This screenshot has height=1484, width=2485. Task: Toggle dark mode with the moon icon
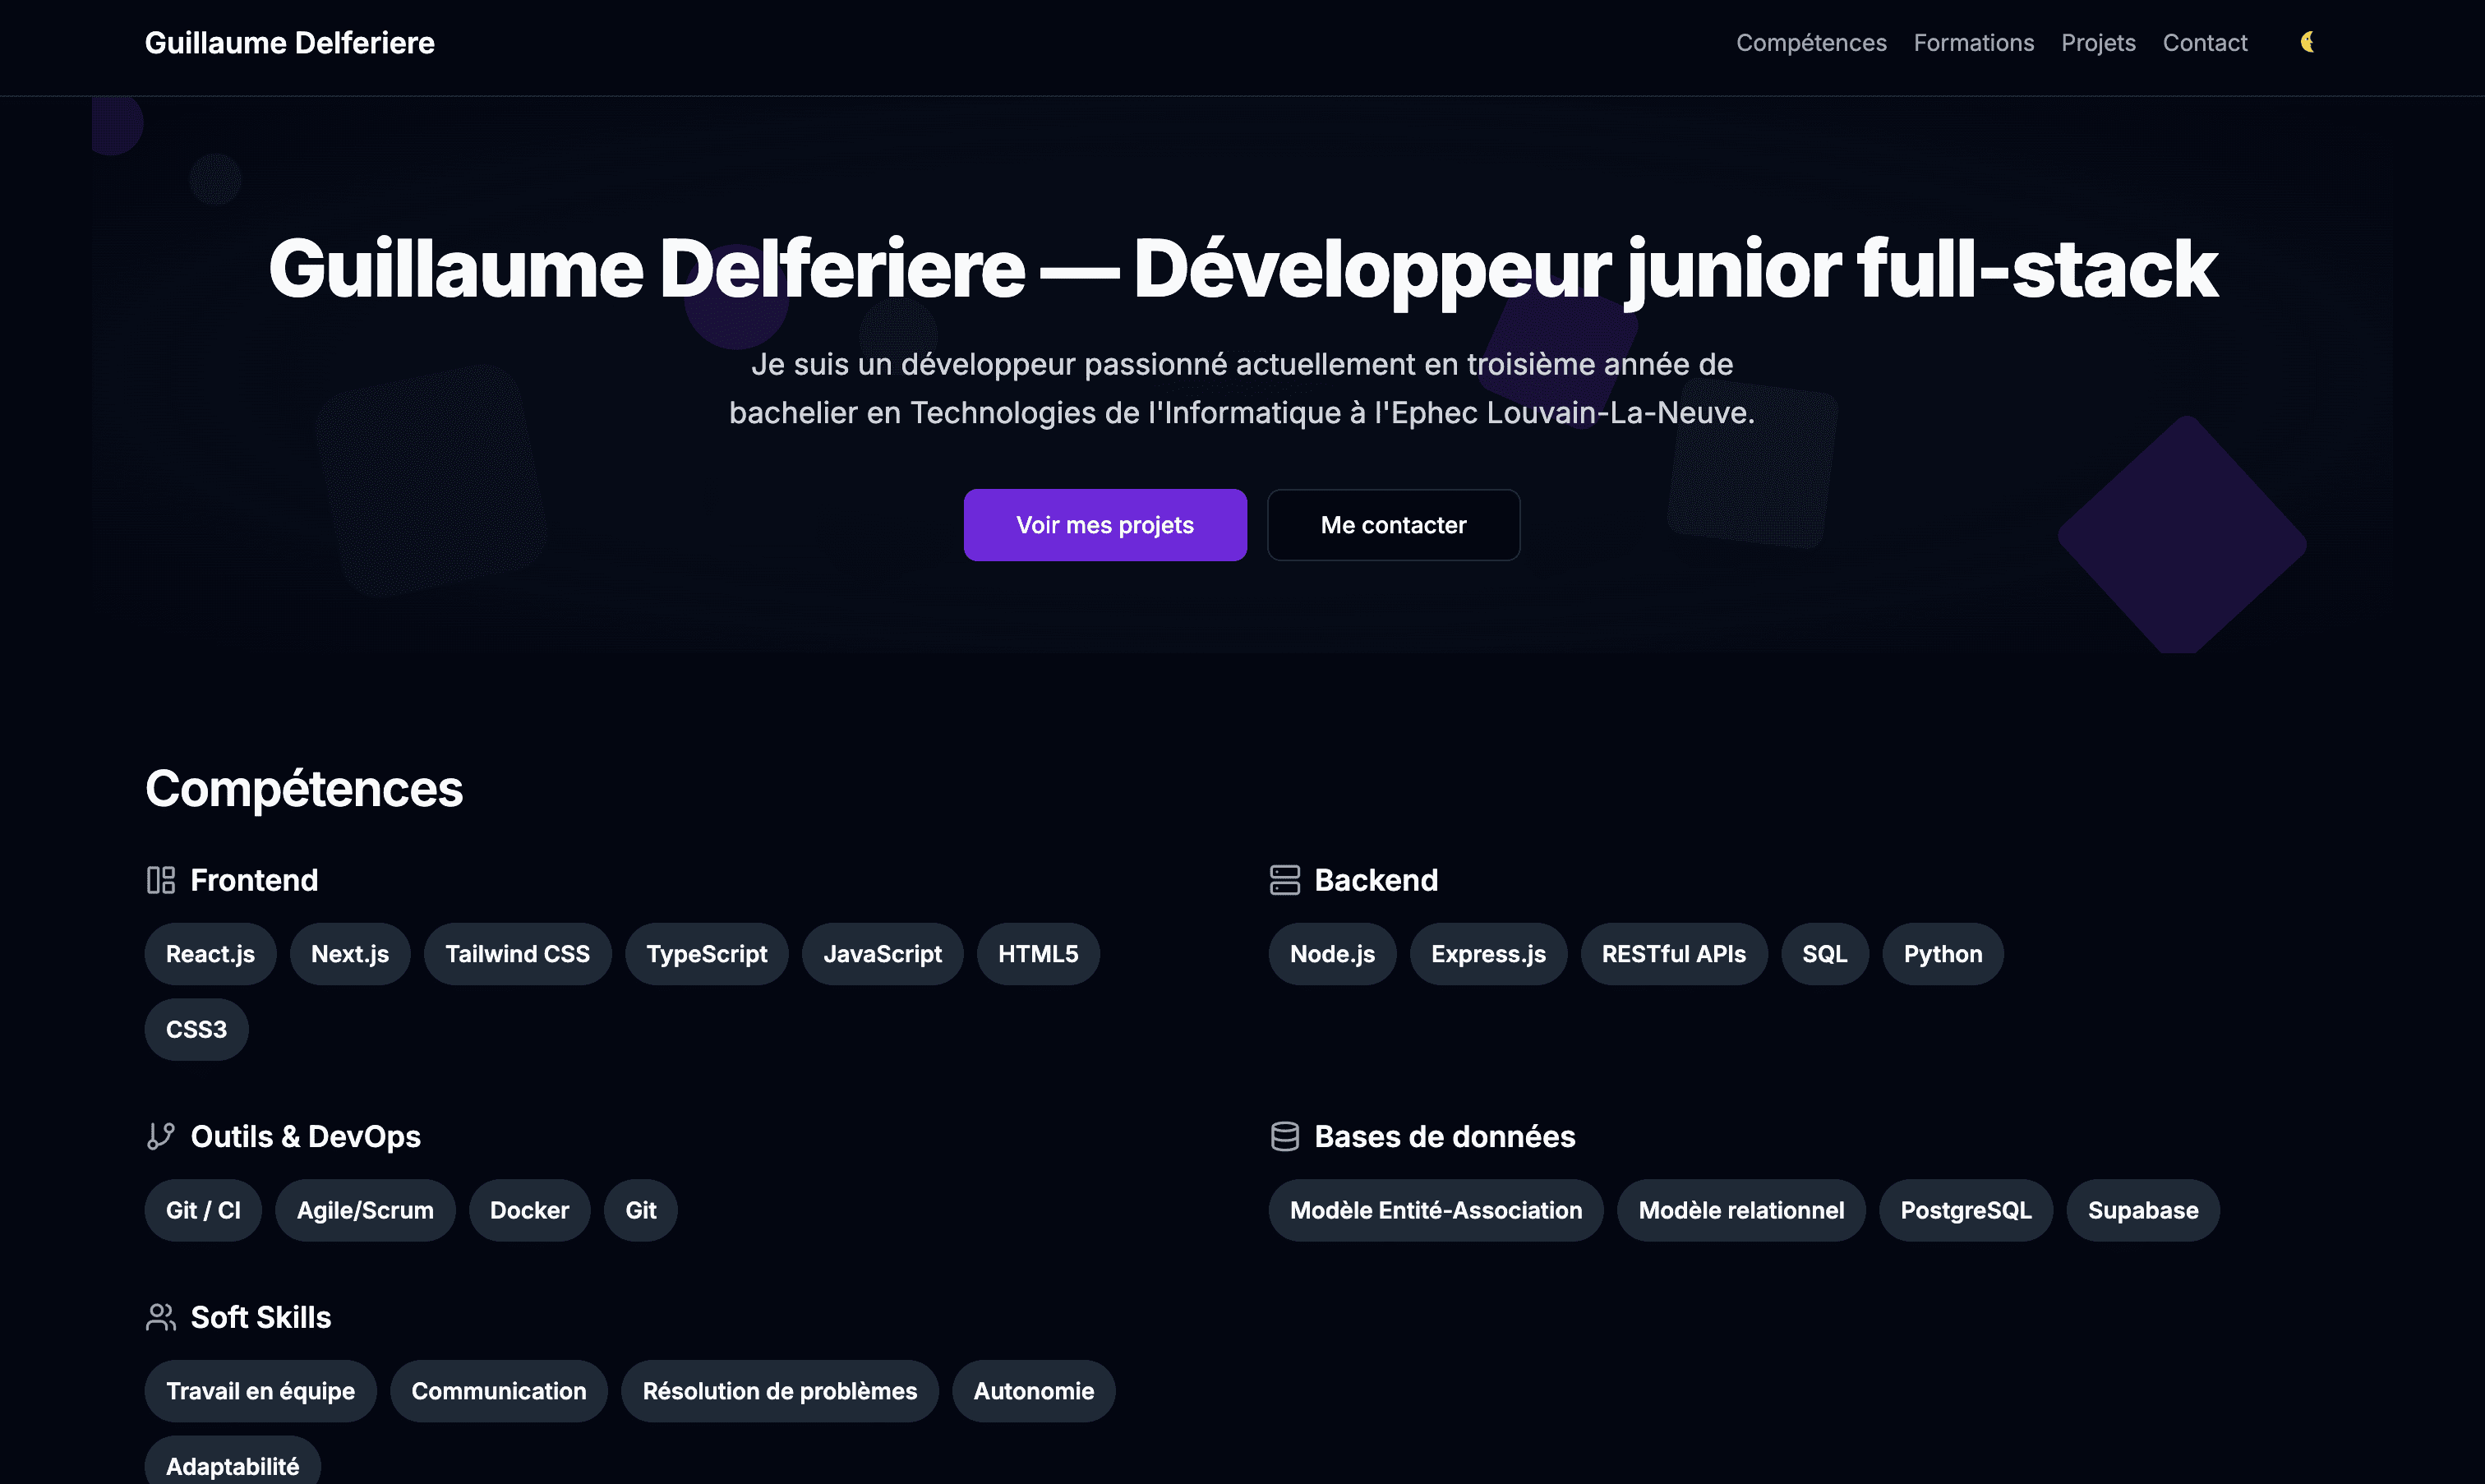2307,42
